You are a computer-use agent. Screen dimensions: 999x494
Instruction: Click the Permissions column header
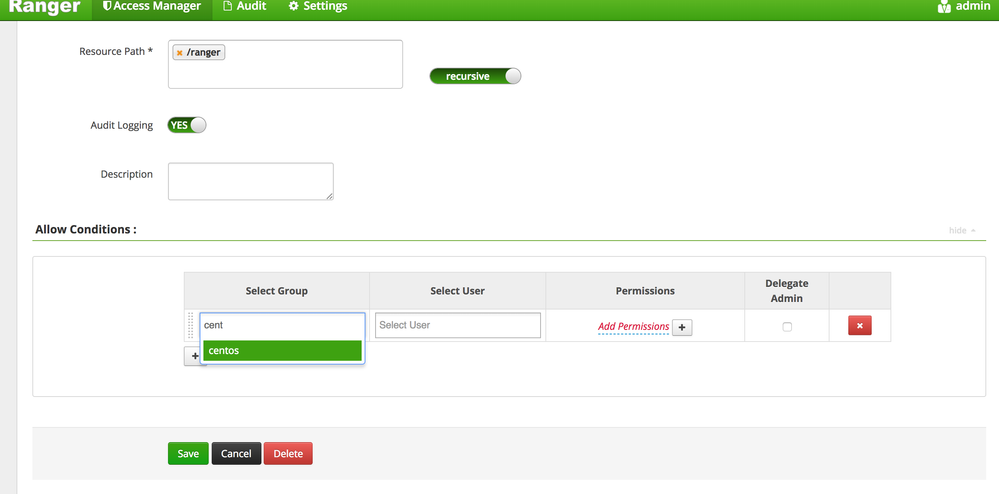click(x=645, y=291)
